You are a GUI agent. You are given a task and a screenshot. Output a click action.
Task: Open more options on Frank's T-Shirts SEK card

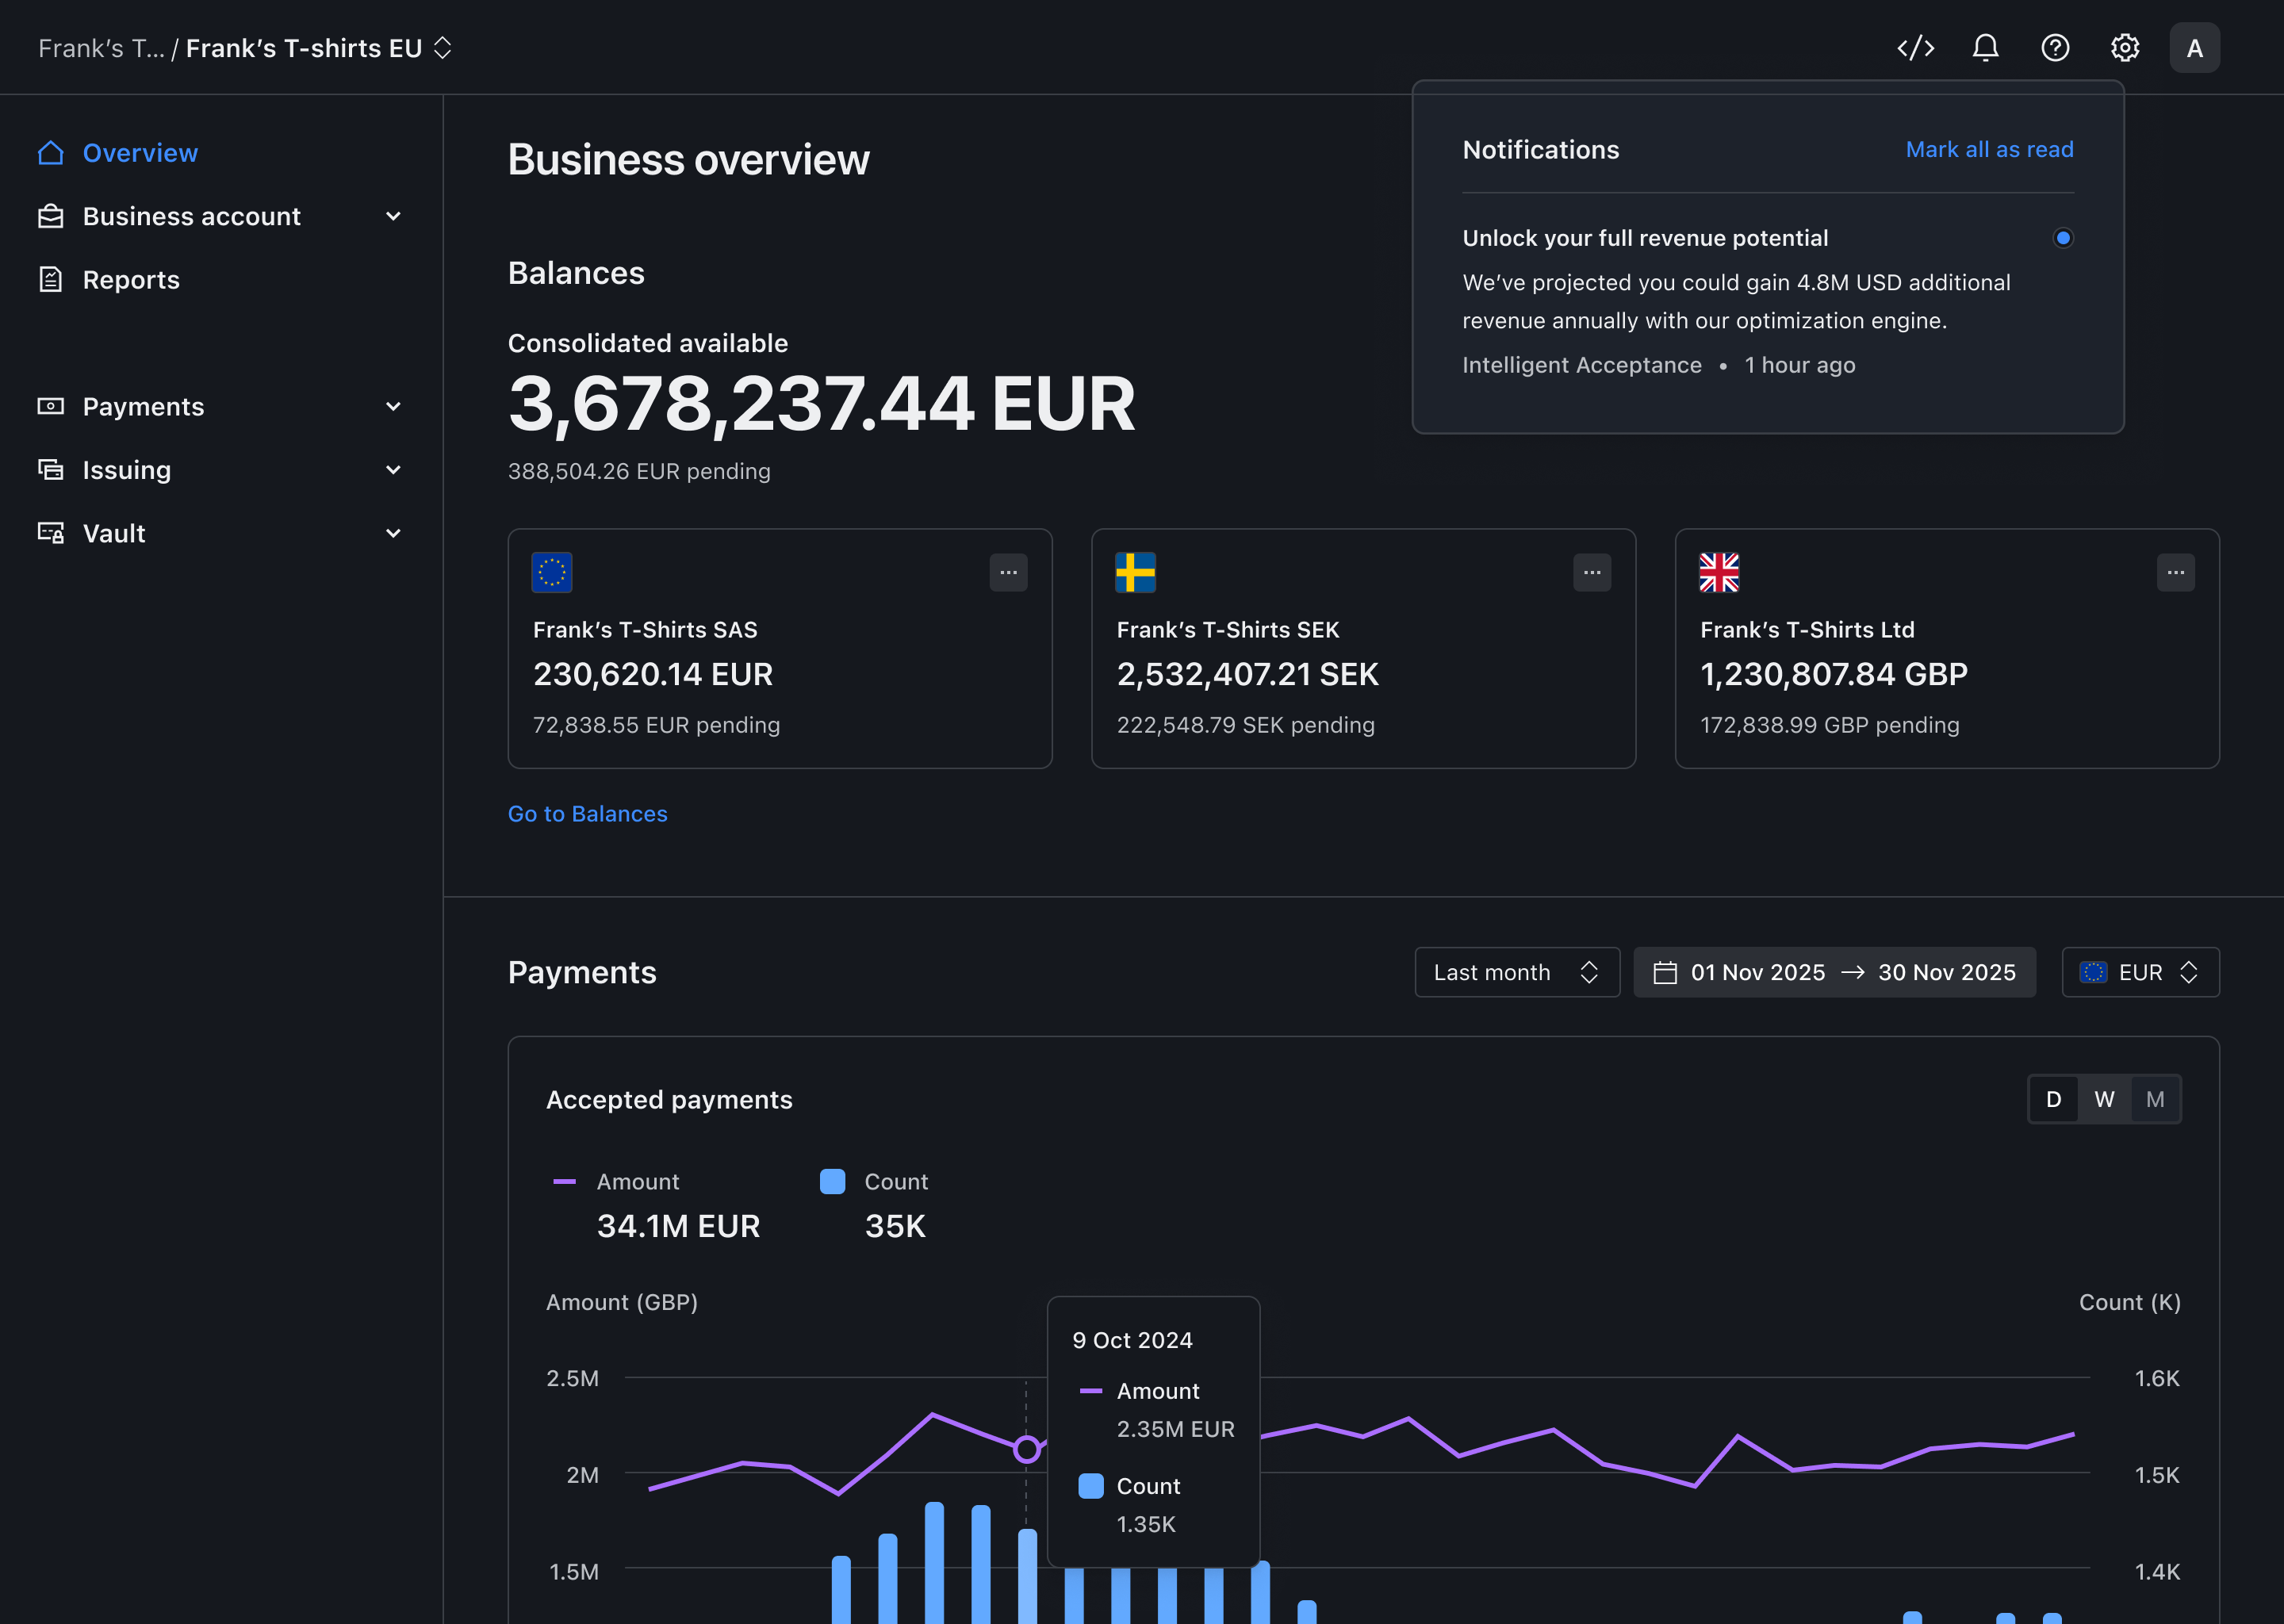pyautogui.click(x=1592, y=573)
